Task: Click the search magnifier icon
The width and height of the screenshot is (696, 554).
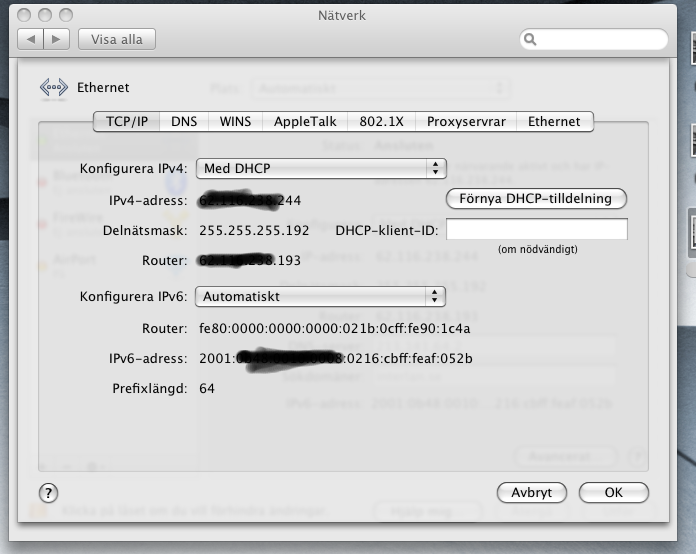Action: [x=530, y=40]
